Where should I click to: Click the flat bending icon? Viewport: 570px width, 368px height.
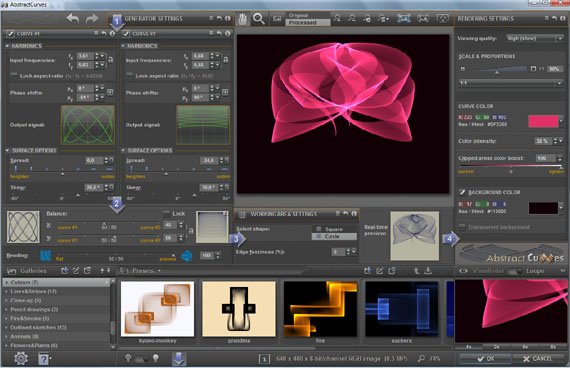pyautogui.click(x=46, y=256)
